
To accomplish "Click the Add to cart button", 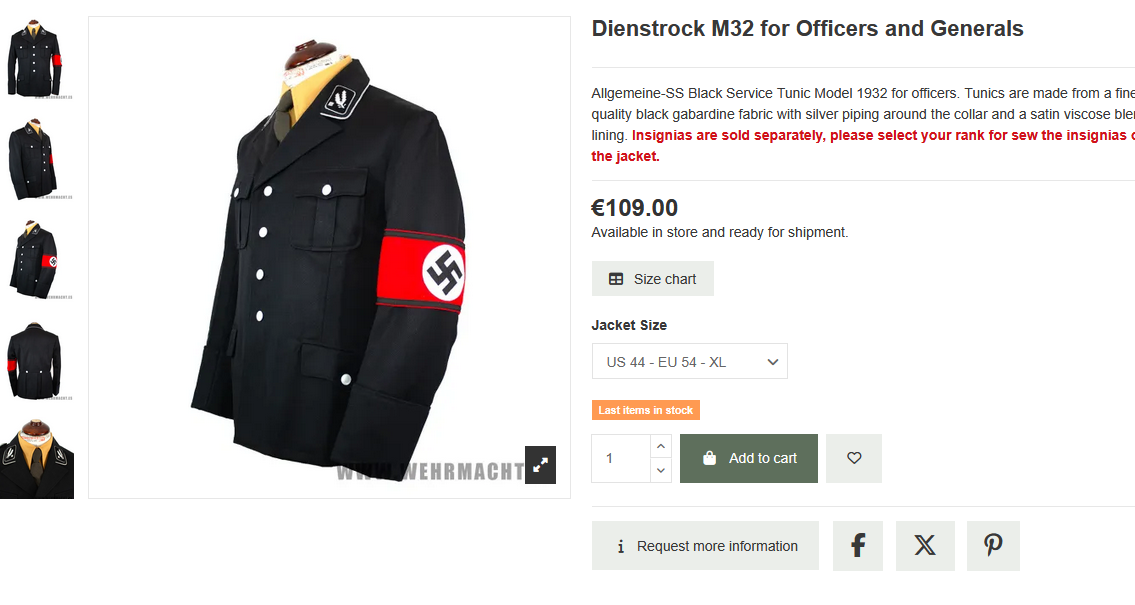I will tap(748, 458).
